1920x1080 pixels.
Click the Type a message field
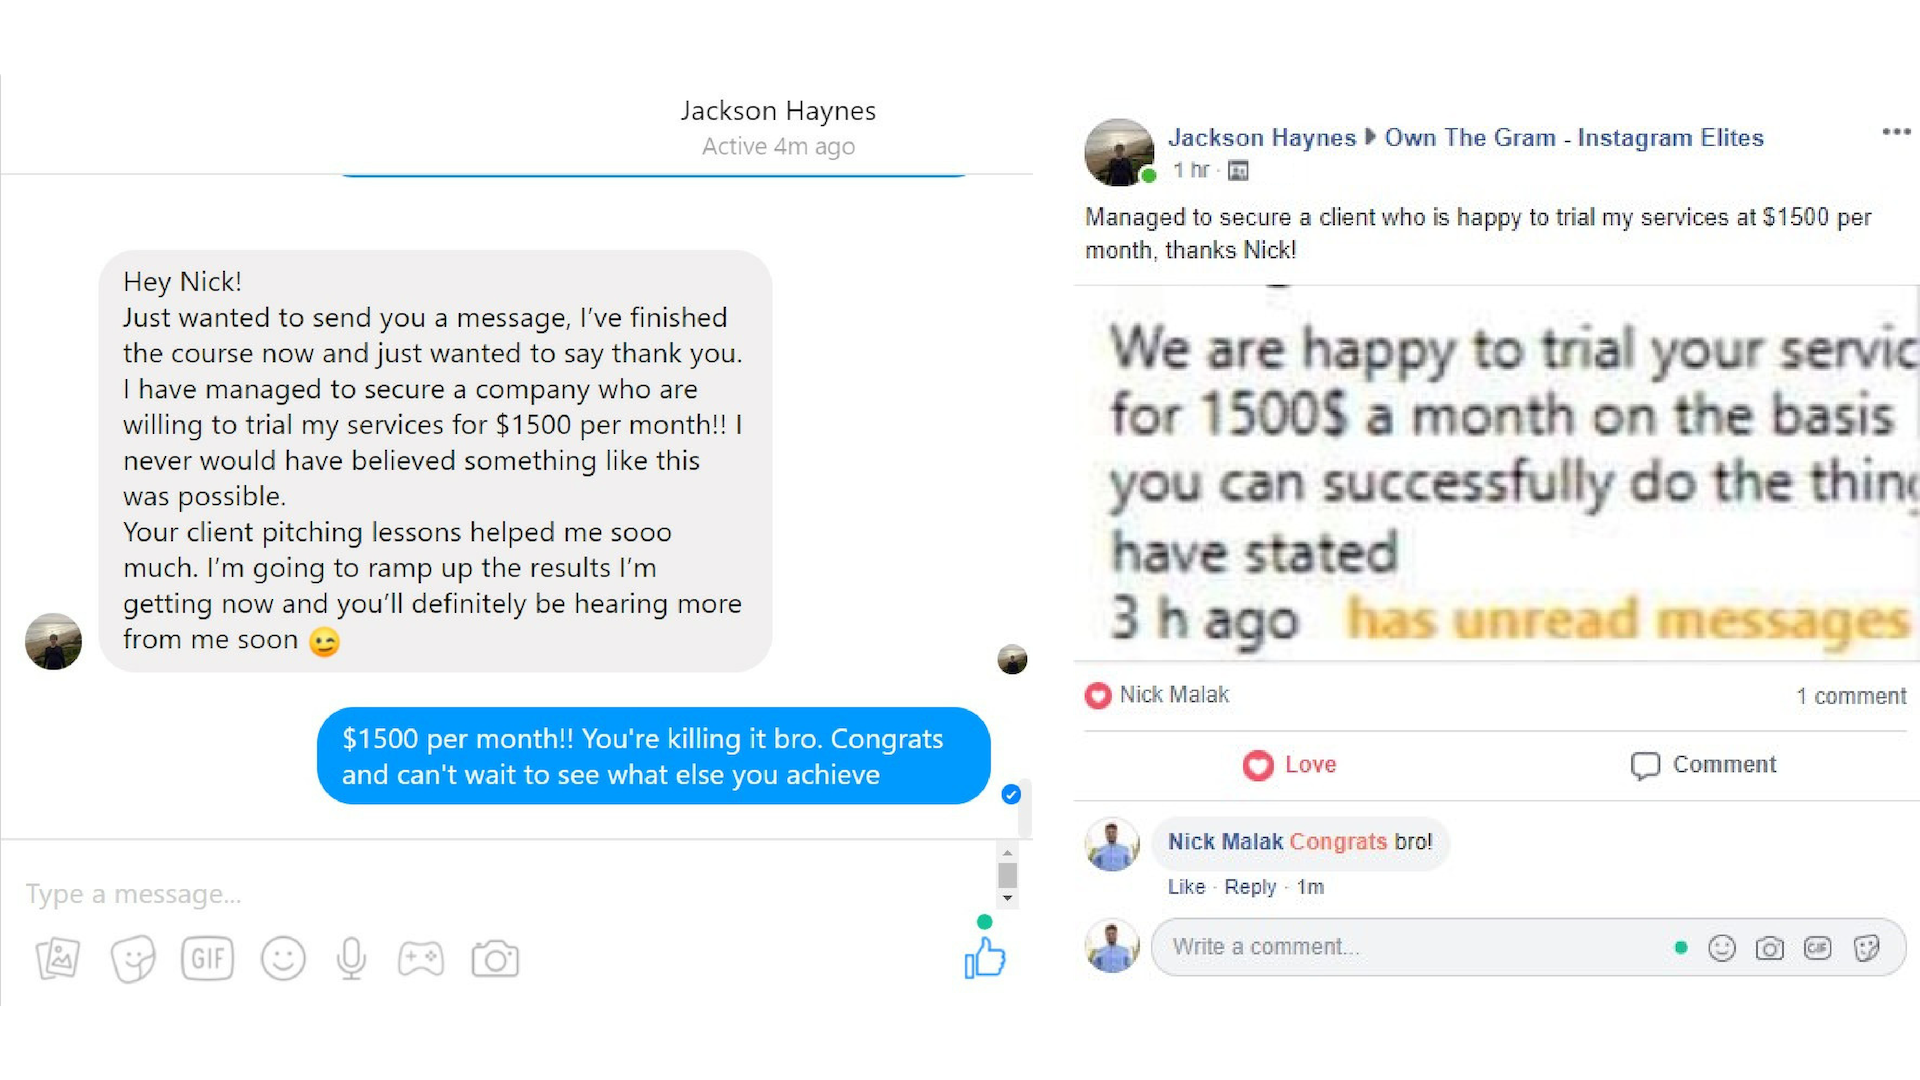point(500,894)
